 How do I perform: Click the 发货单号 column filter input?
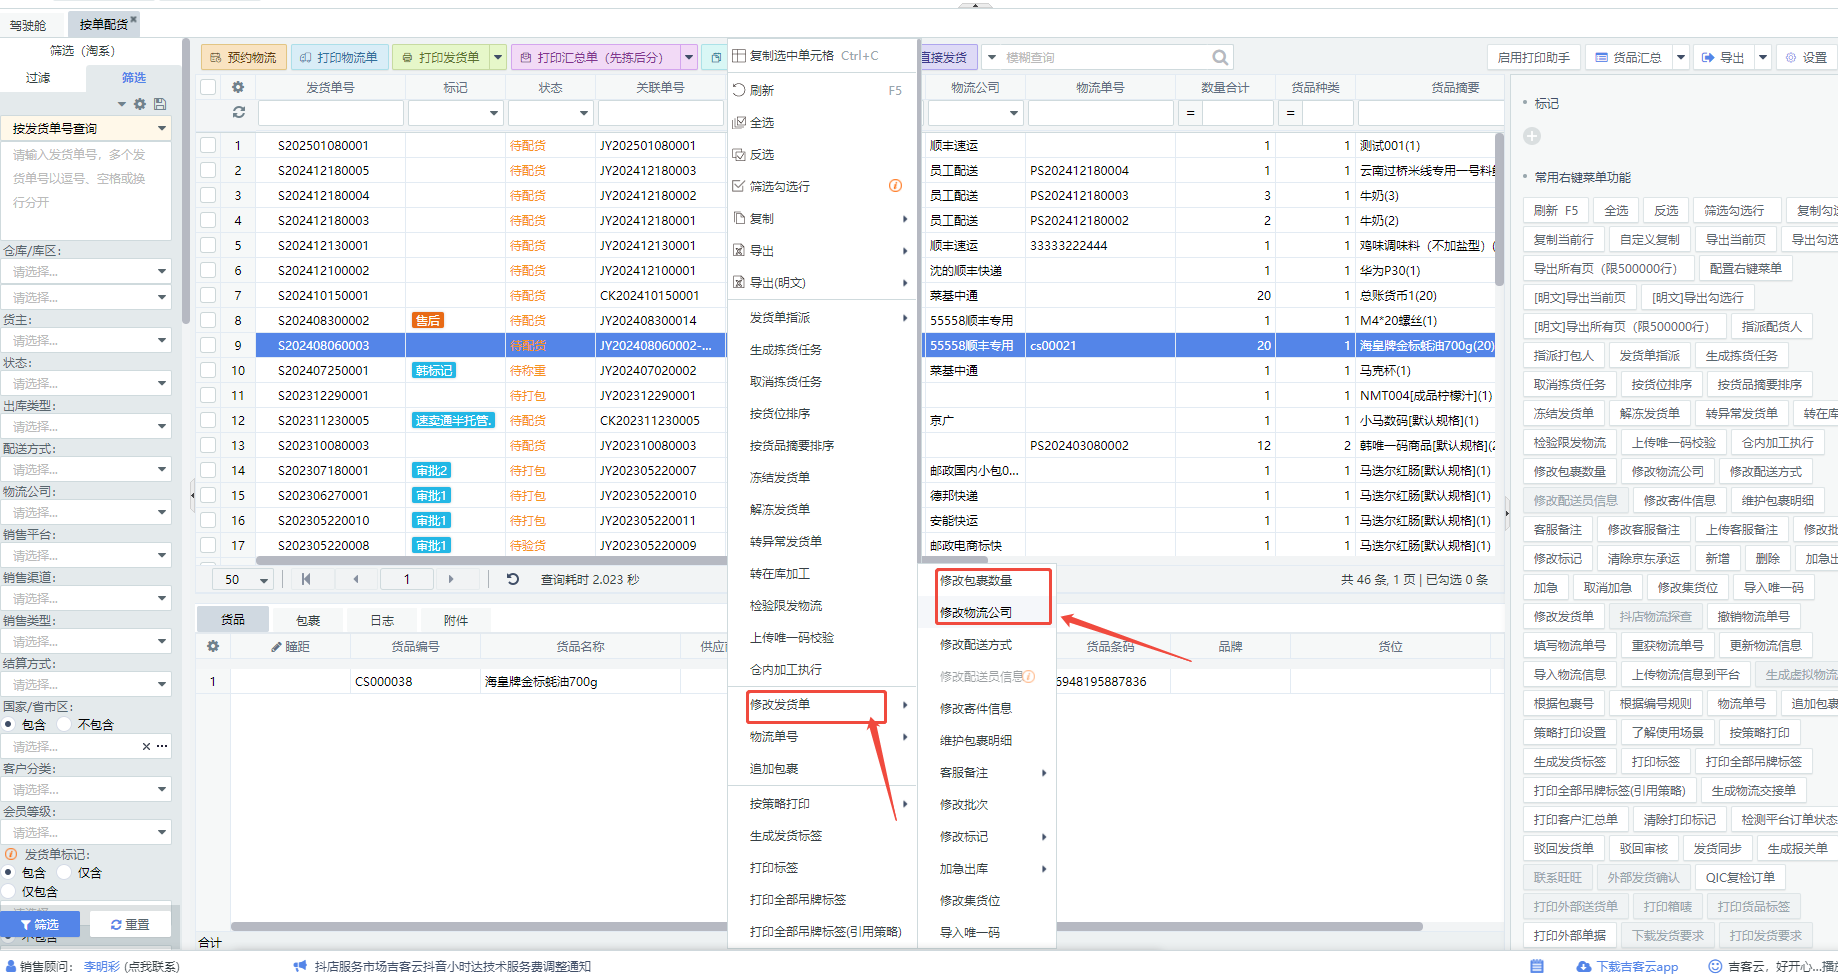point(330,113)
